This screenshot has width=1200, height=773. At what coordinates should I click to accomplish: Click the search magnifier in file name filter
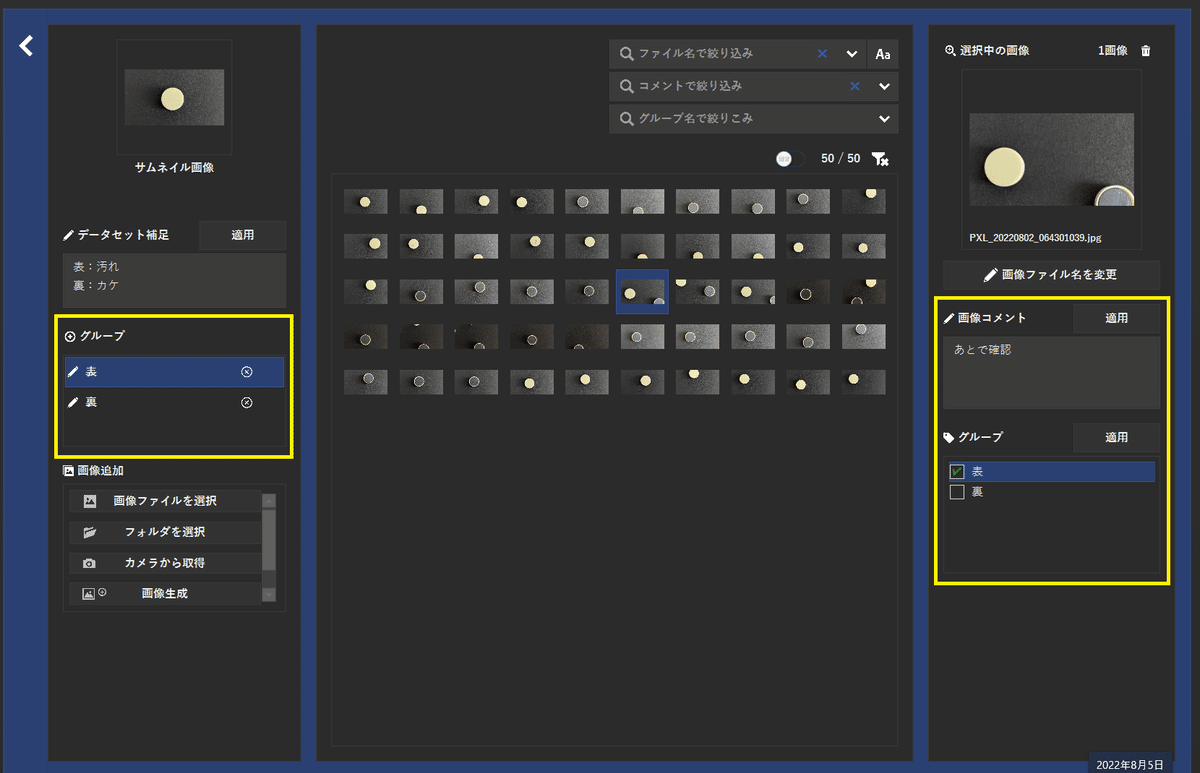[626, 54]
